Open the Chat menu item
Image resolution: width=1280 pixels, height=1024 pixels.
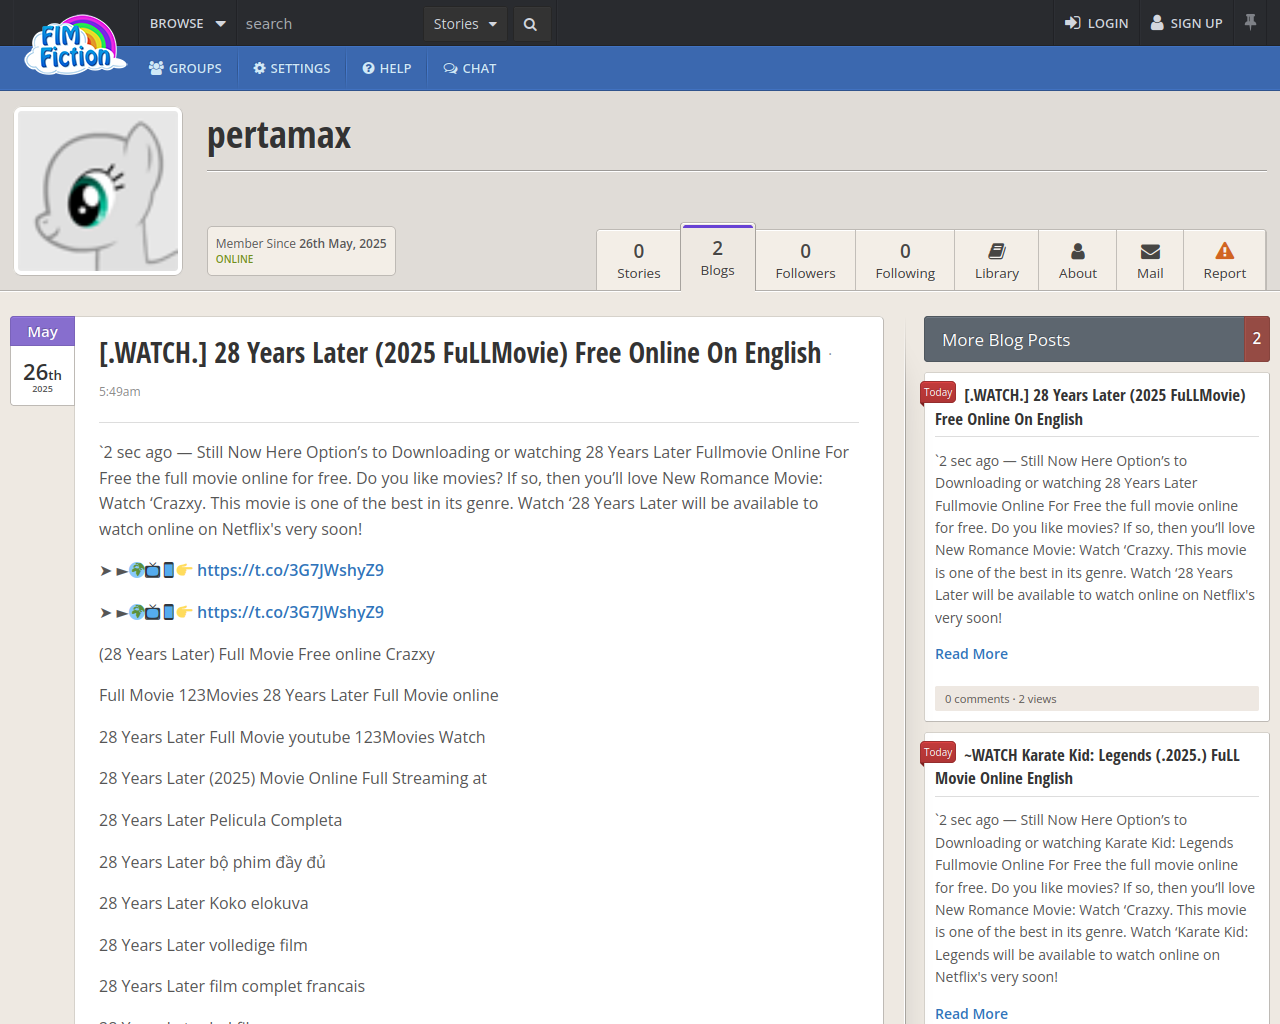click(x=470, y=68)
